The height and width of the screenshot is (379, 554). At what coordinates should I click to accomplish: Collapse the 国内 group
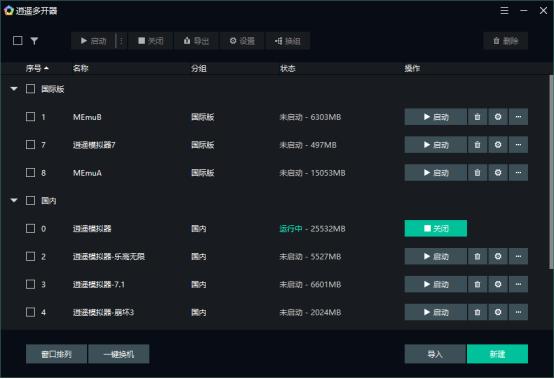pos(14,201)
